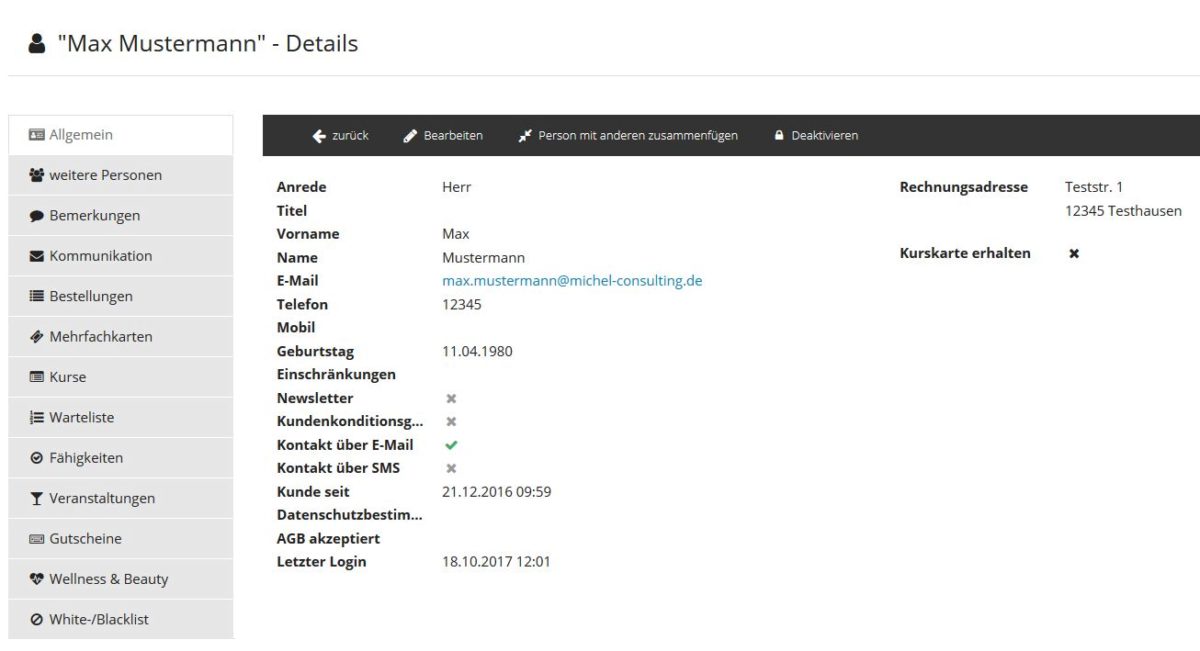This screenshot has height=651, width=1200.
Task: Click the Gutscheine keyboard icon
Action: [37, 539]
